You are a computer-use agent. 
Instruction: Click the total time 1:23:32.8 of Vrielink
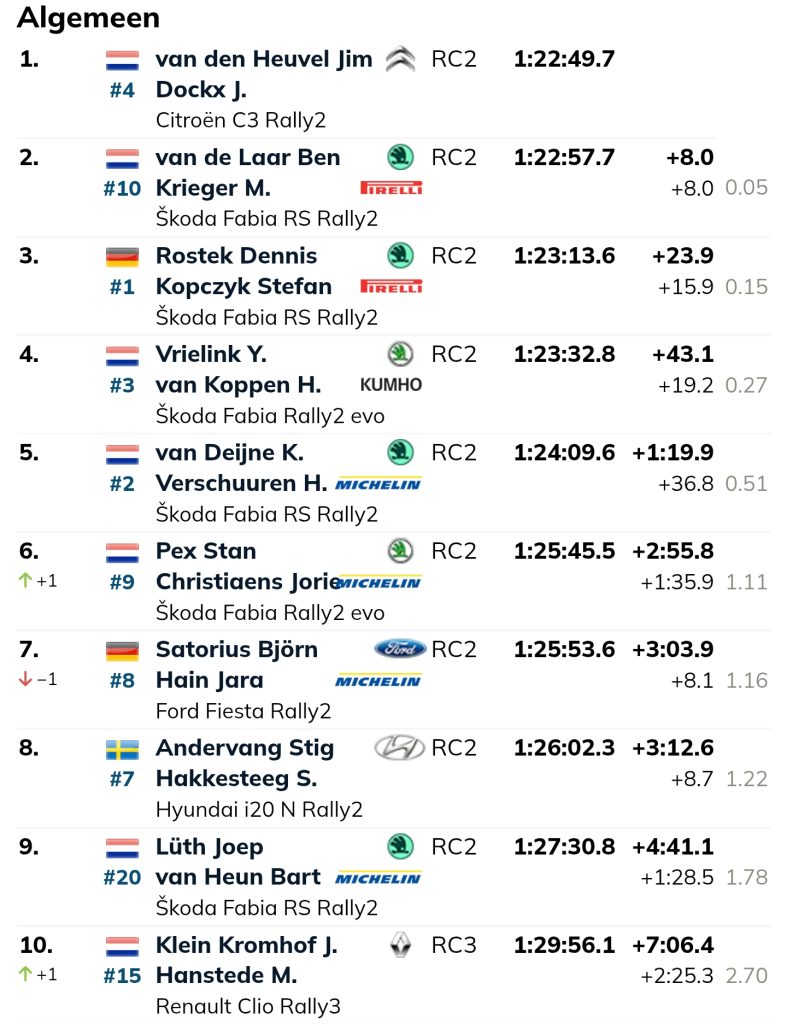[564, 354]
